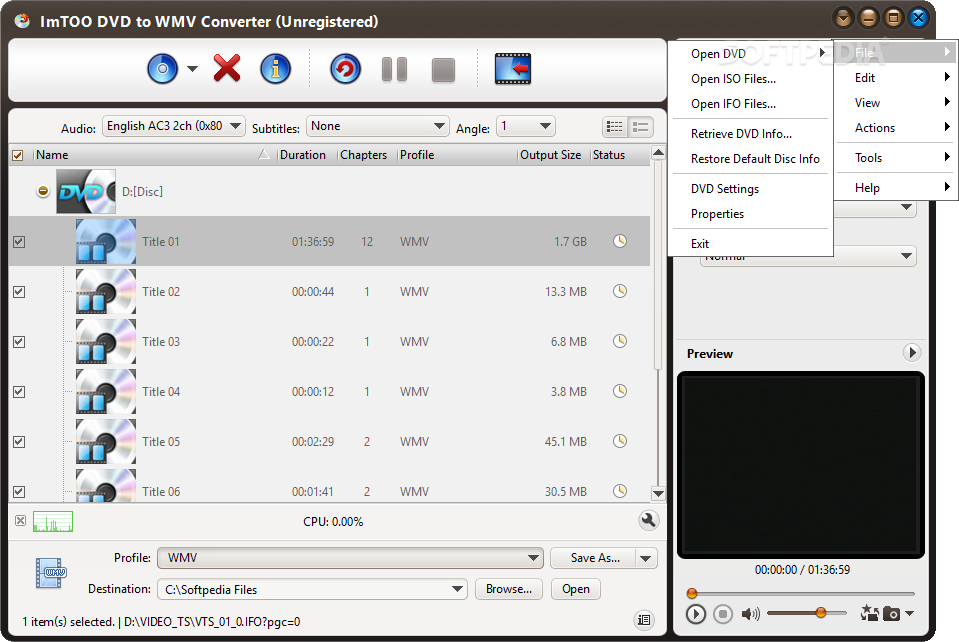This screenshot has height=642, width=959.
Task: Click the Pause toolbar icon
Action: 394,69
